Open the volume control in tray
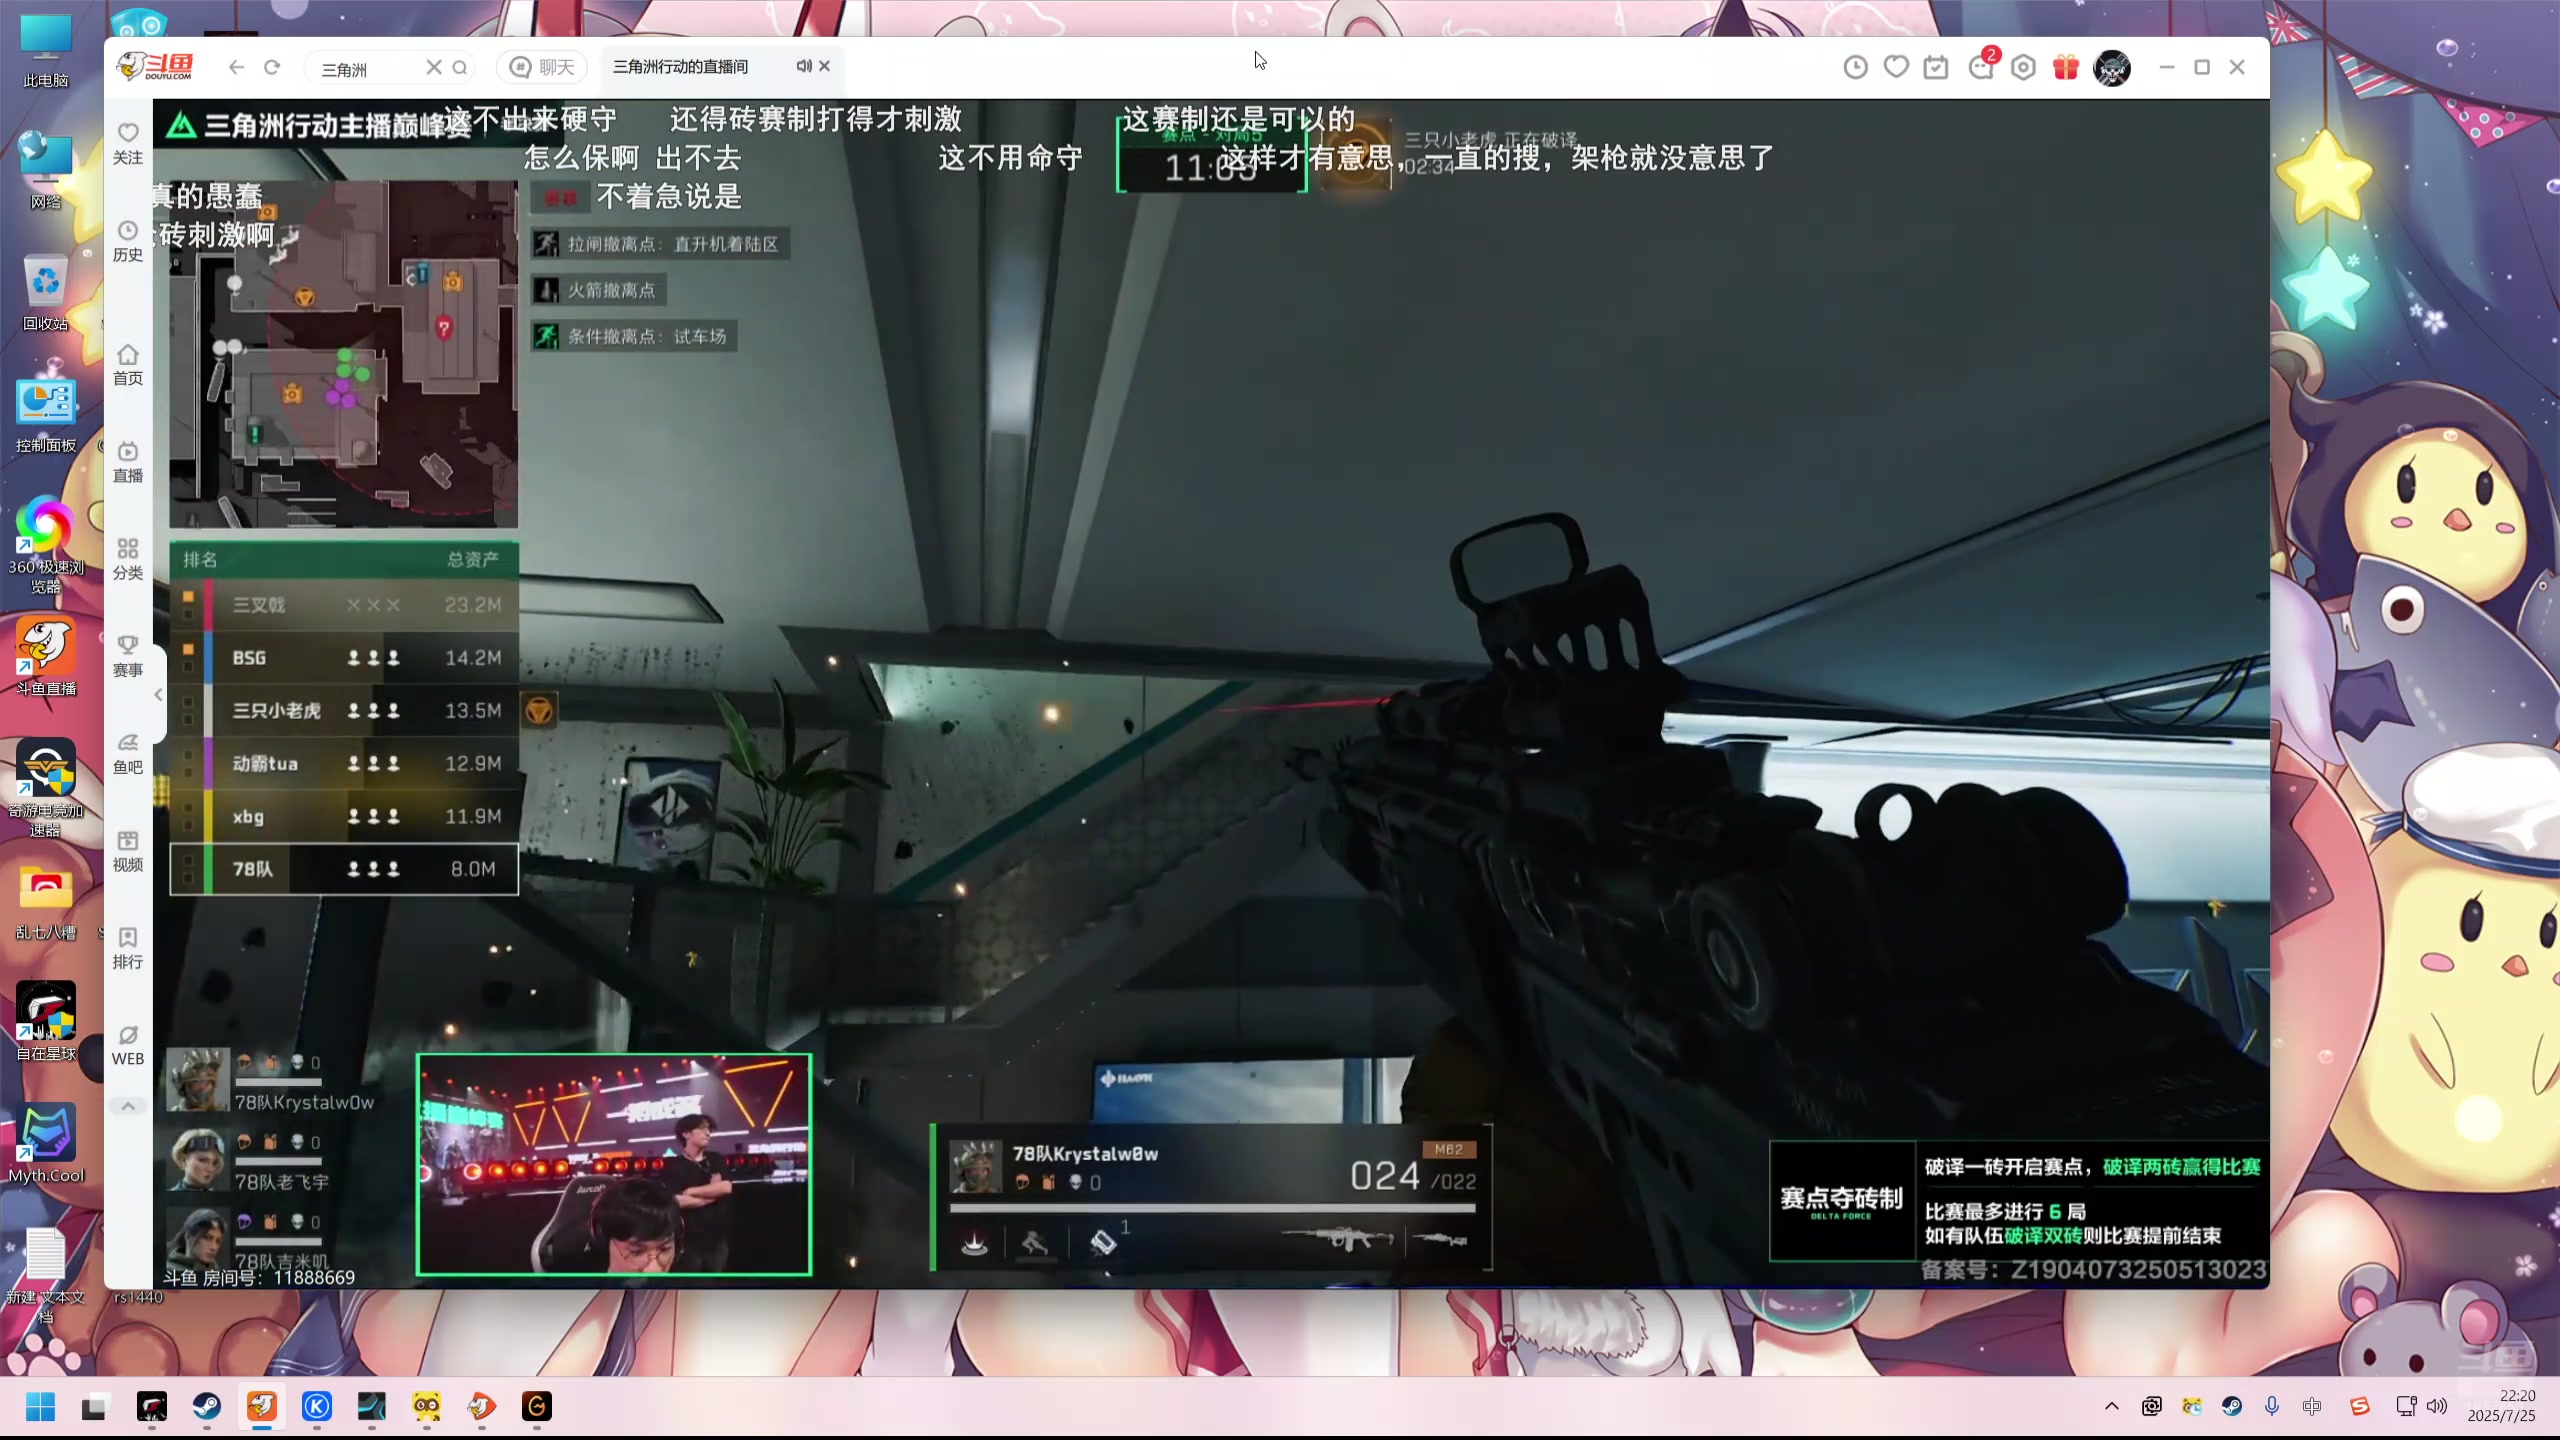This screenshot has height=1440, width=2560. 2437,1406
